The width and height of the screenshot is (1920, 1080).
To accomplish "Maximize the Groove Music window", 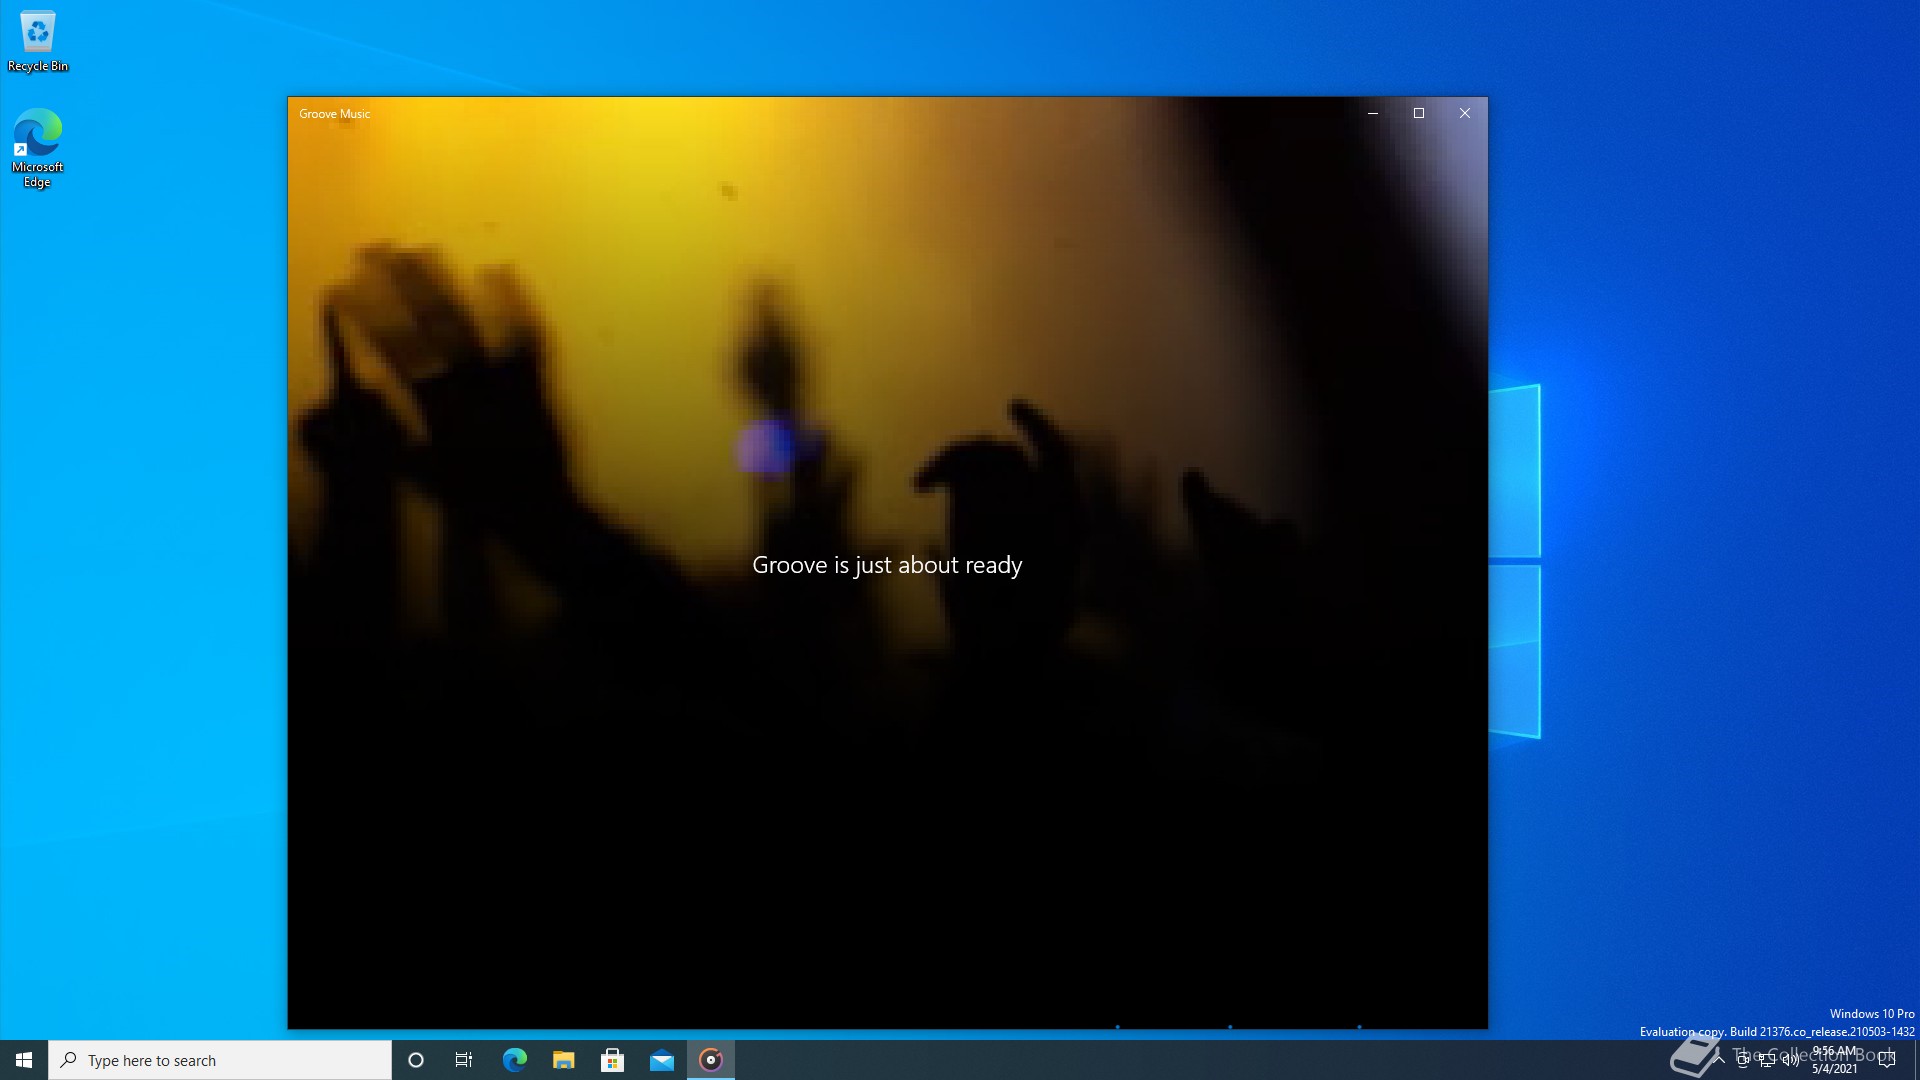I will tap(1419, 113).
